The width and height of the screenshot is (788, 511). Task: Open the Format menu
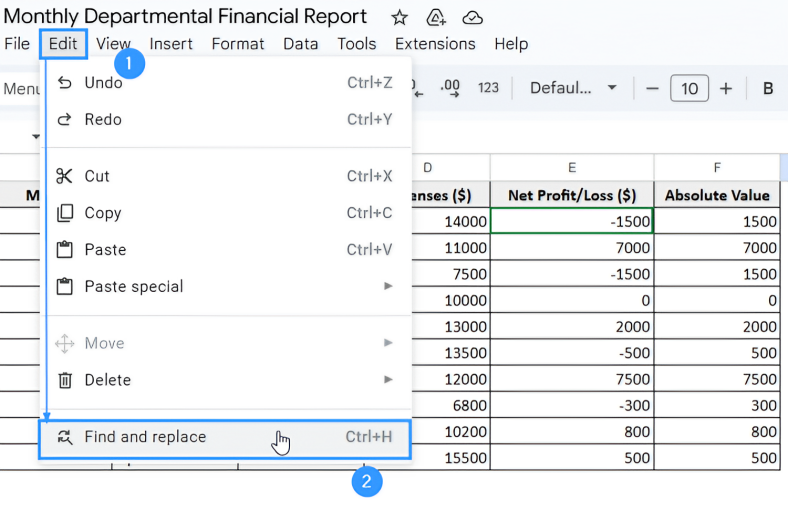pyautogui.click(x=238, y=44)
